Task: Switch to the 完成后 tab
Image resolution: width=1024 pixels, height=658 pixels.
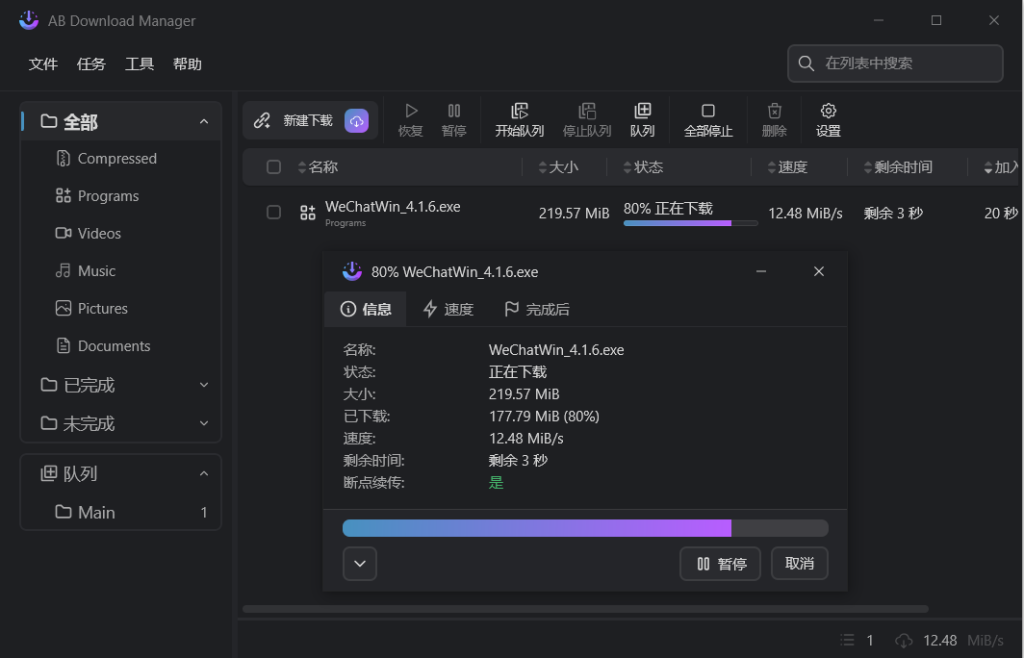Action: (x=537, y=309)
